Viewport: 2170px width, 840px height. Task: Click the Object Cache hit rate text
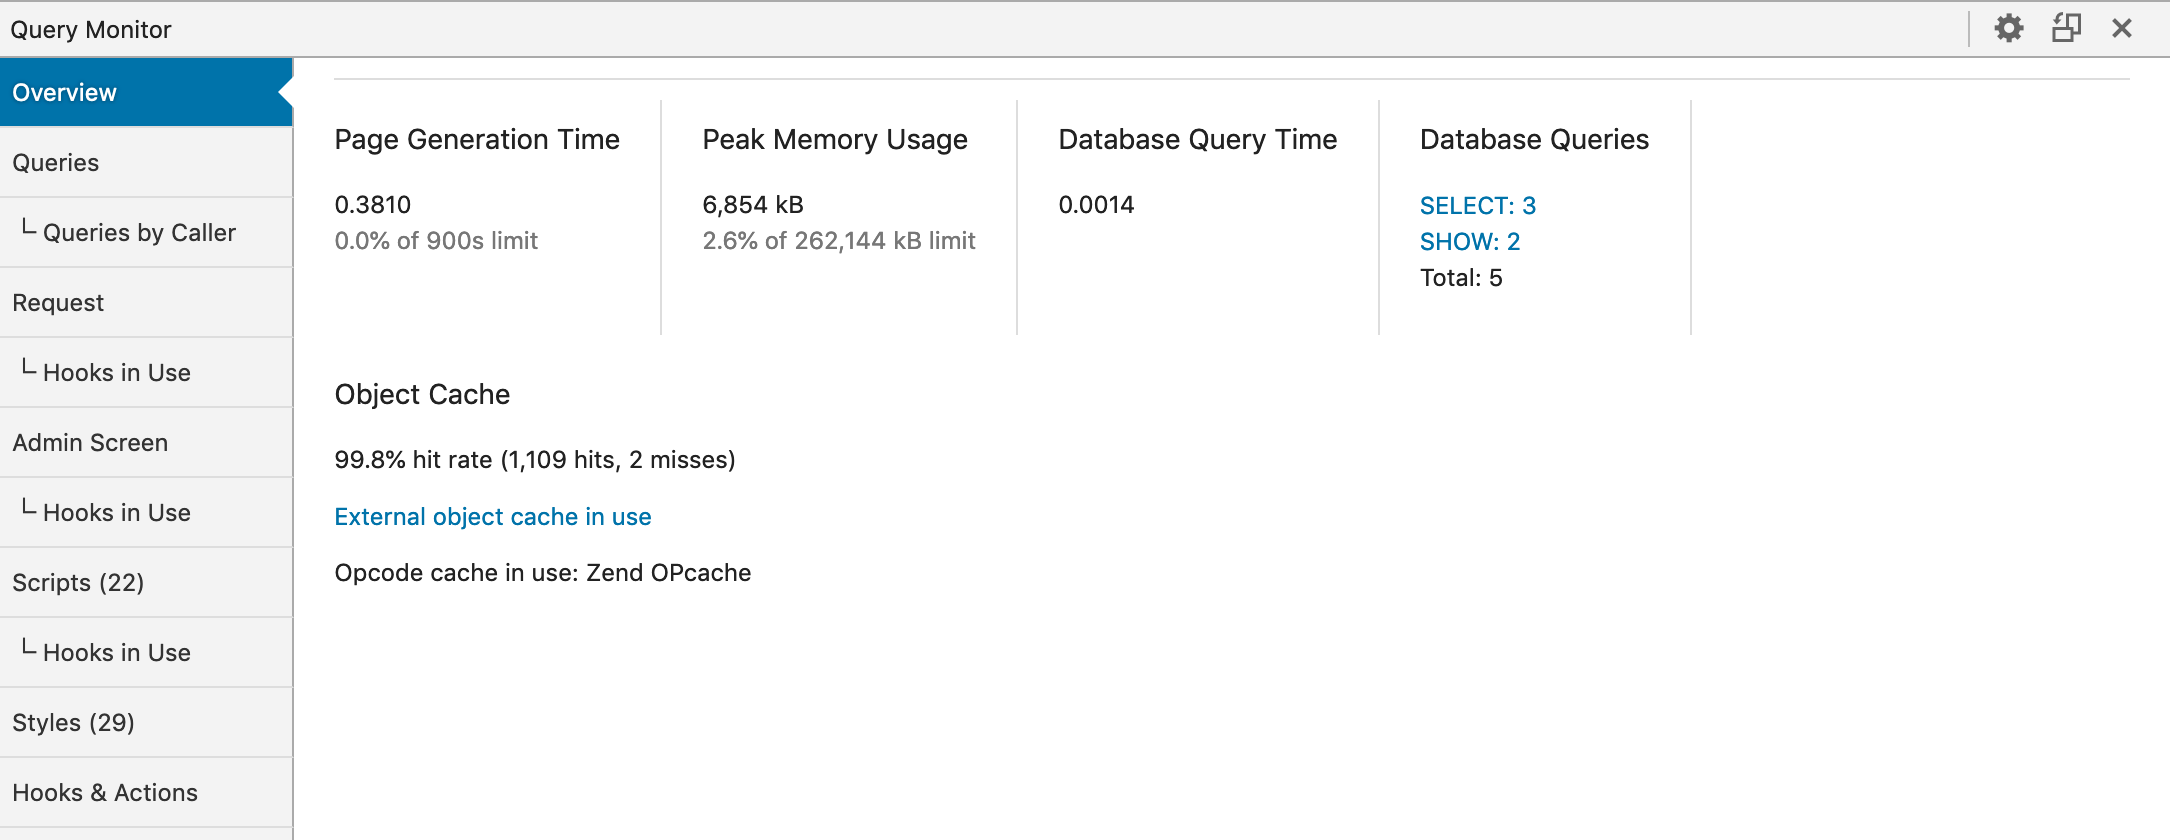(x=535, y=460)
